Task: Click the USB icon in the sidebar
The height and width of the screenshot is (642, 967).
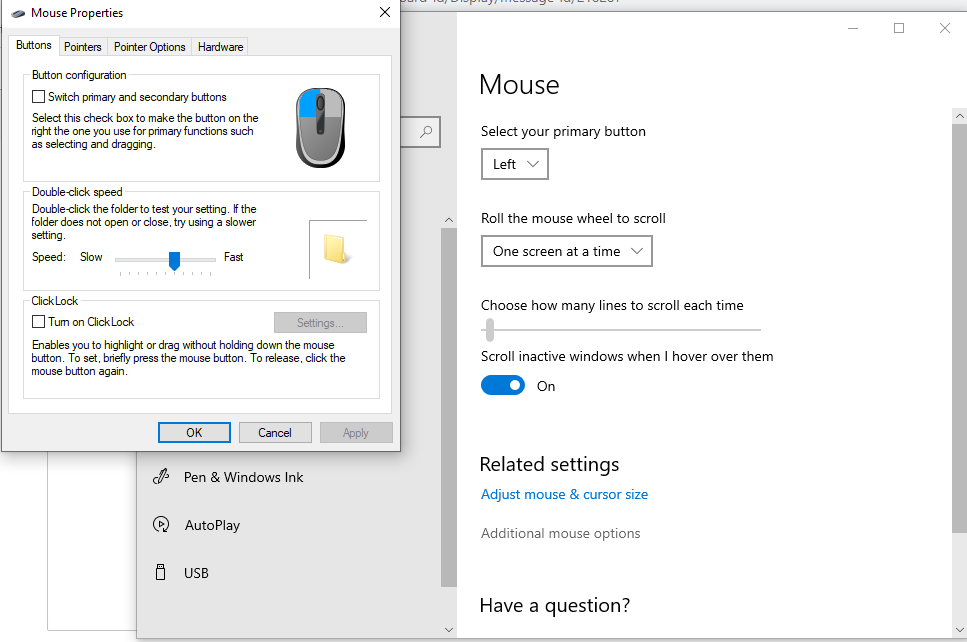Action: tap(161, 572)
